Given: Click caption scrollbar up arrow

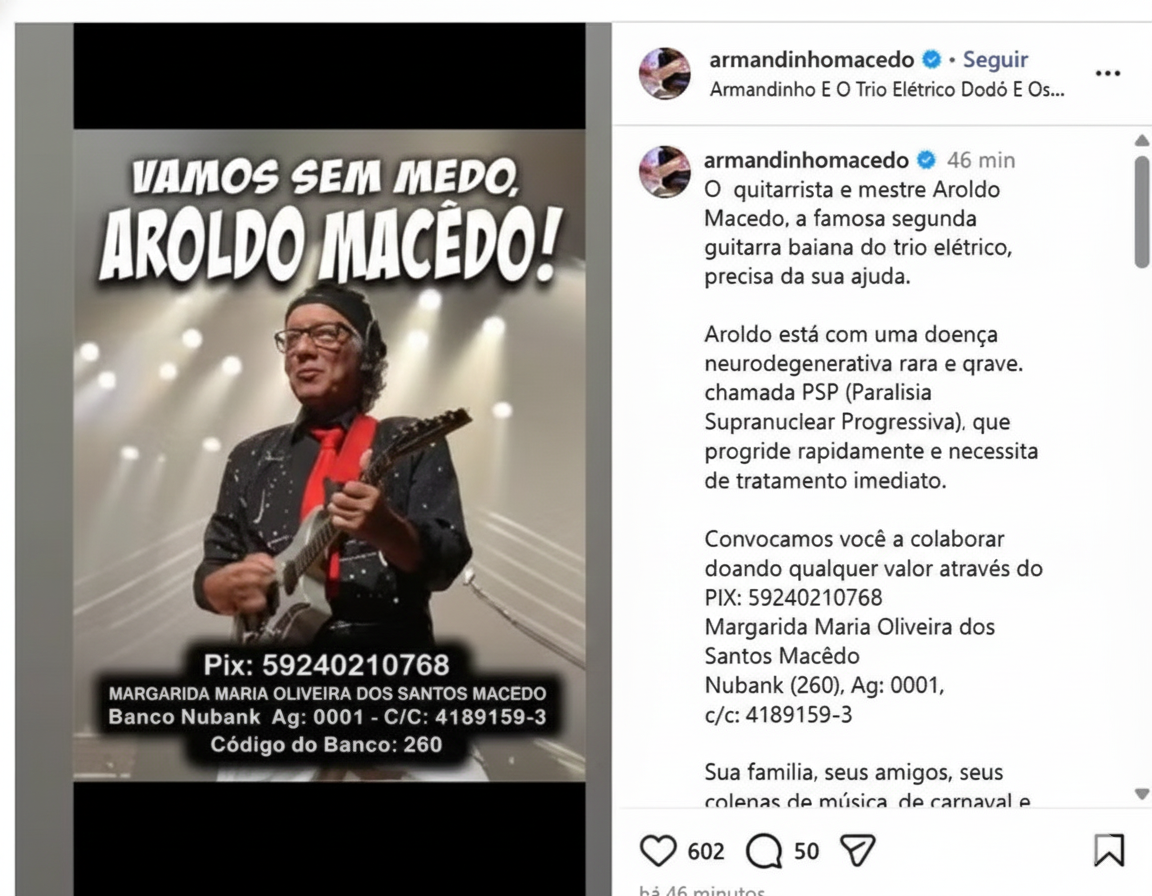Looking at the screenshot, I should click(1142, 140).
